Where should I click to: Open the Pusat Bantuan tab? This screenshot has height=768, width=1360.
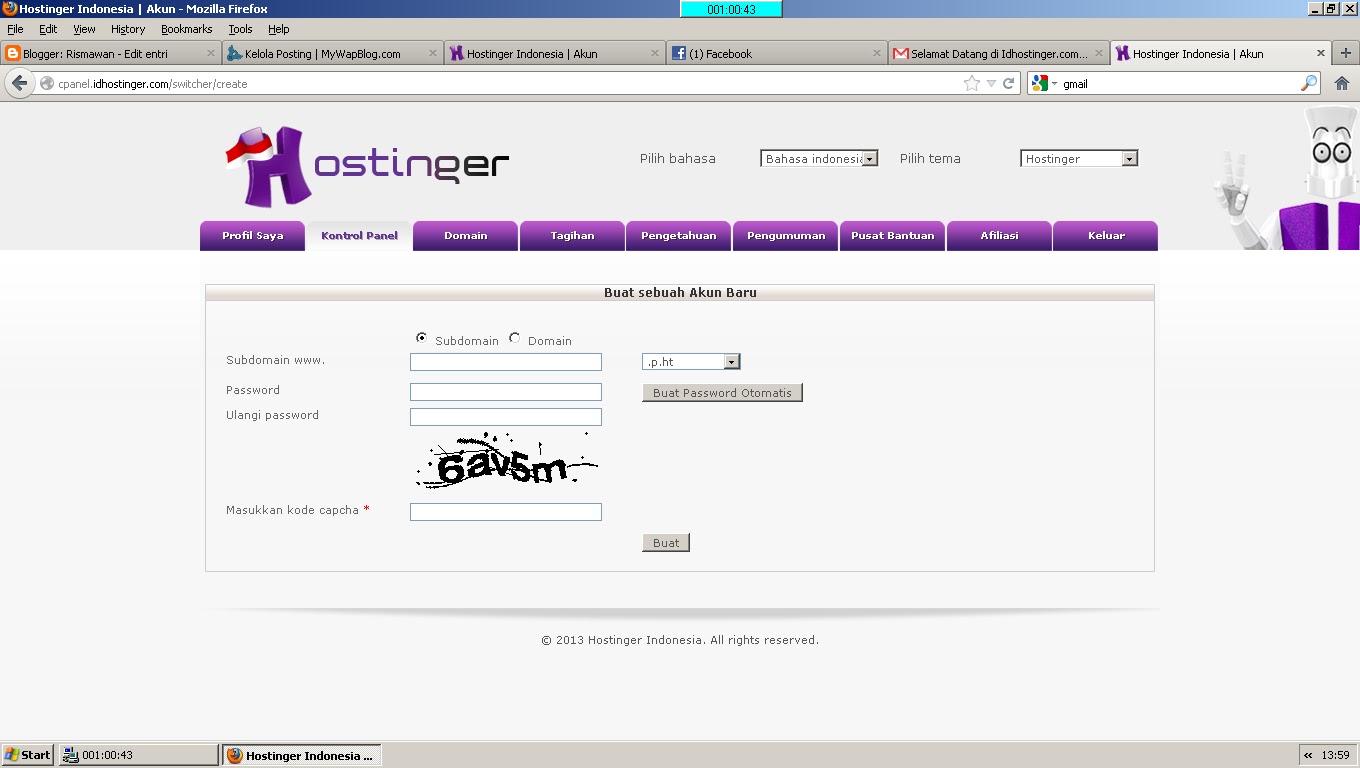click(x=892, y=236)
